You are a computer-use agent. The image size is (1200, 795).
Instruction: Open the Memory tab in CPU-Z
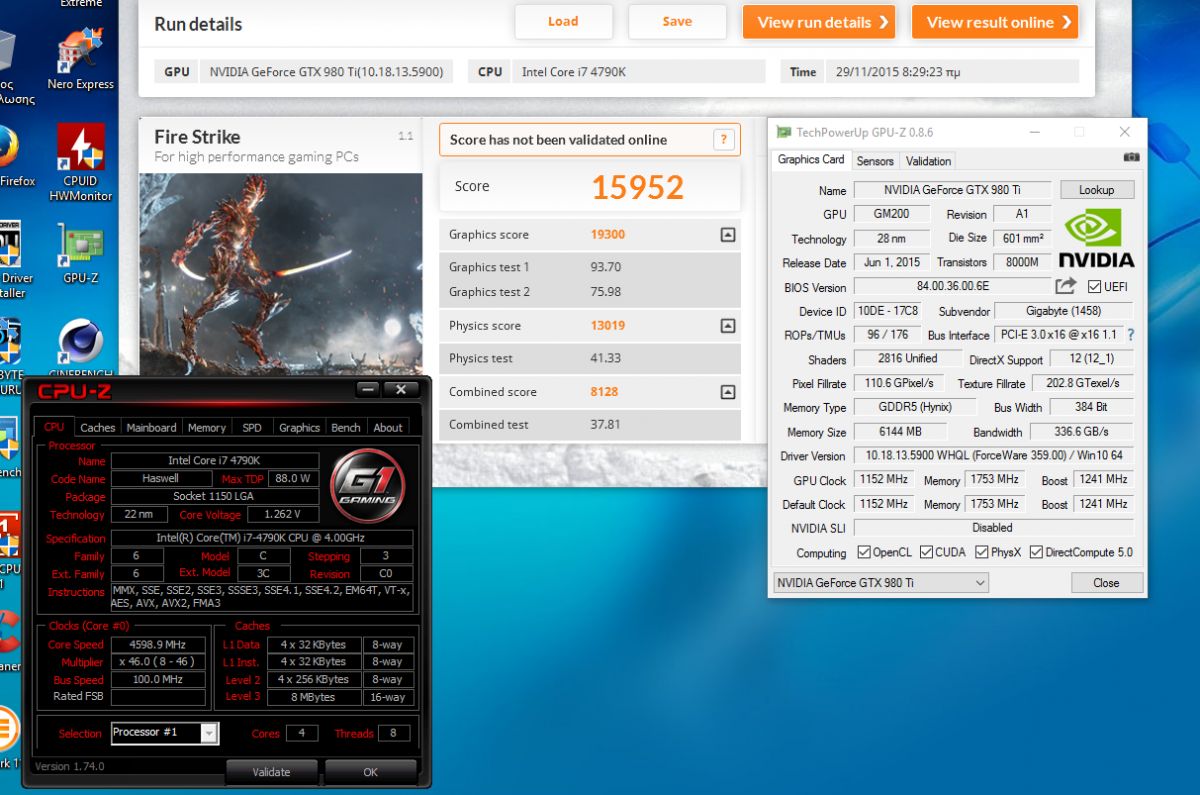click(x=207, y=427)
